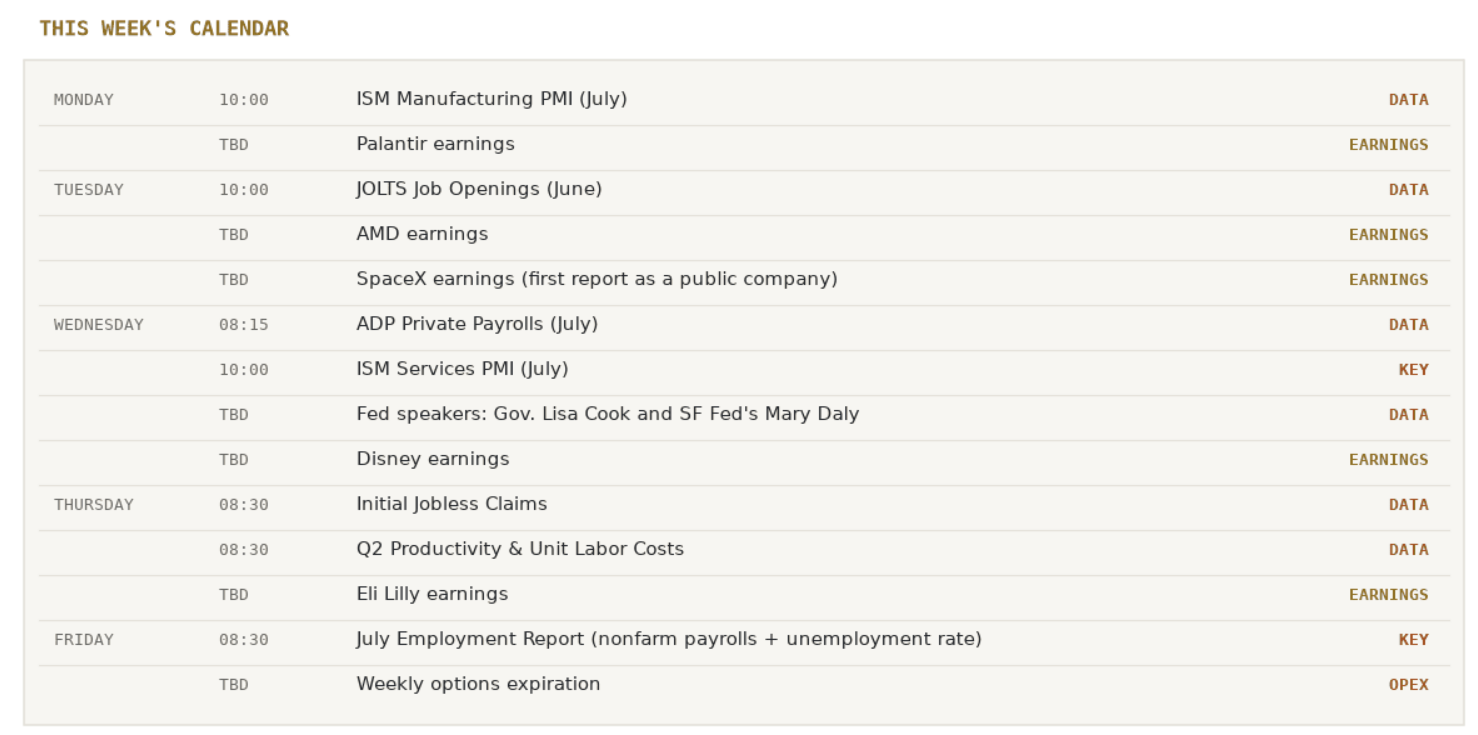The height and width of the screenshot is (735, 1478).
Task: Click the TBD time for Weekly options expiration
Action: (234, 685)
